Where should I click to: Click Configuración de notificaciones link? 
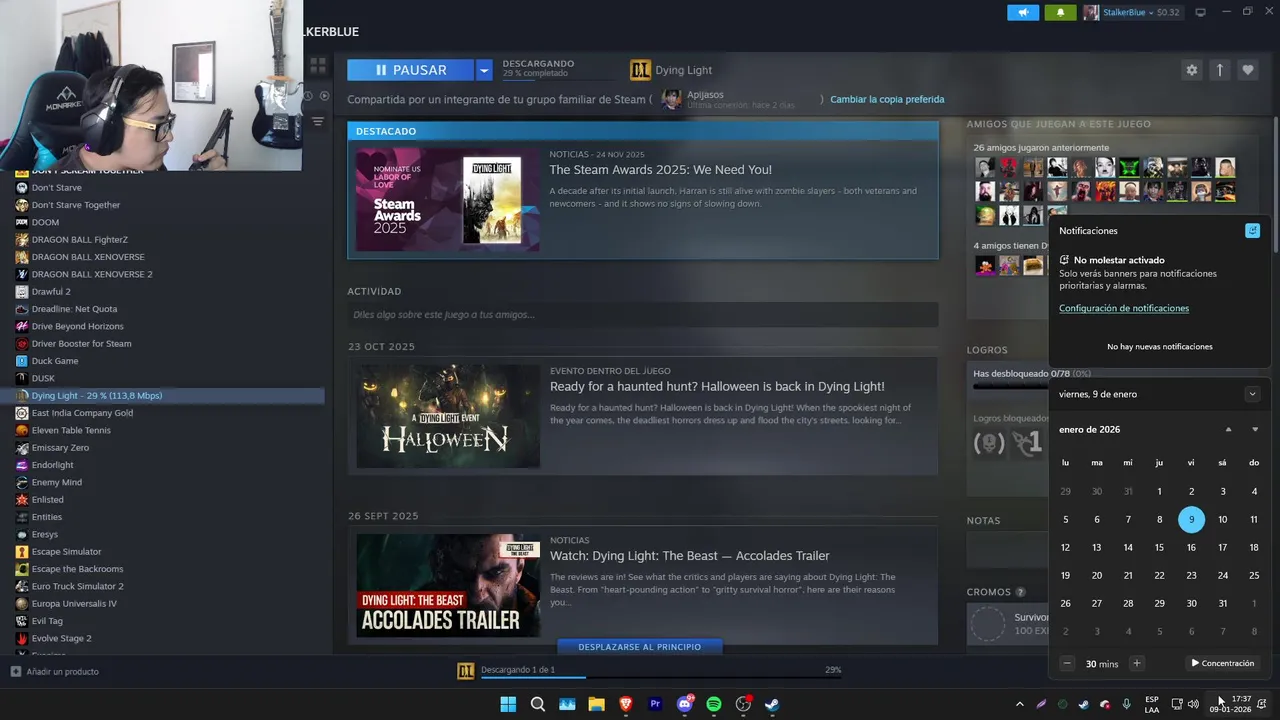tap(1124, 308)
